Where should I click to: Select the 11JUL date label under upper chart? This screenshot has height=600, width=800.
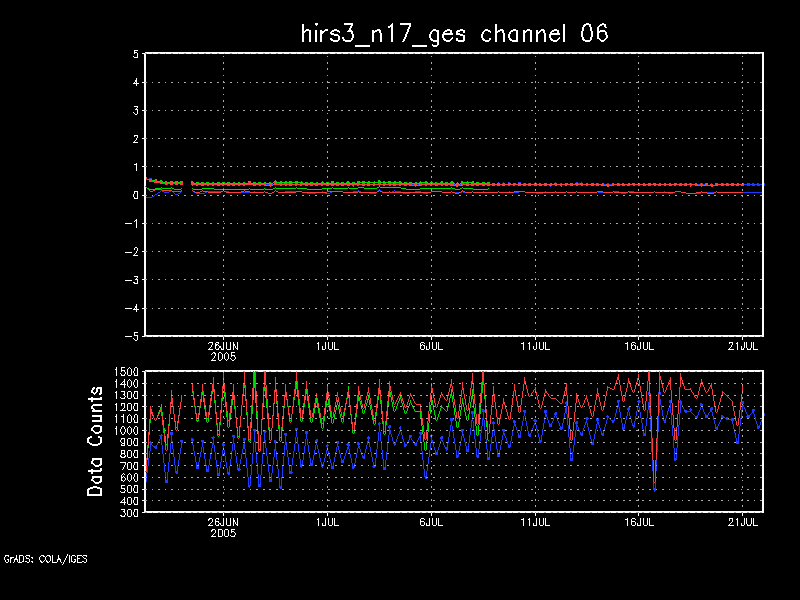[536, 345]
